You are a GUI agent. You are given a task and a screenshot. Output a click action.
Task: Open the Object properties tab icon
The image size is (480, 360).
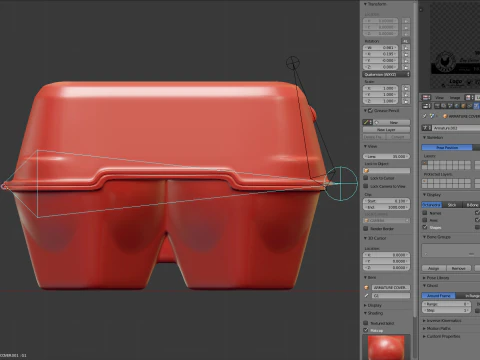pyautogui.click(x=463, y=106)
